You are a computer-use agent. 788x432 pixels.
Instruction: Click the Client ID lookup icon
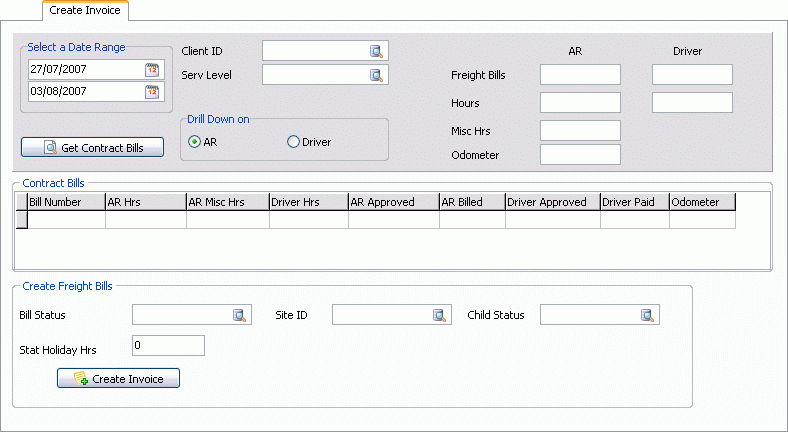377,51
